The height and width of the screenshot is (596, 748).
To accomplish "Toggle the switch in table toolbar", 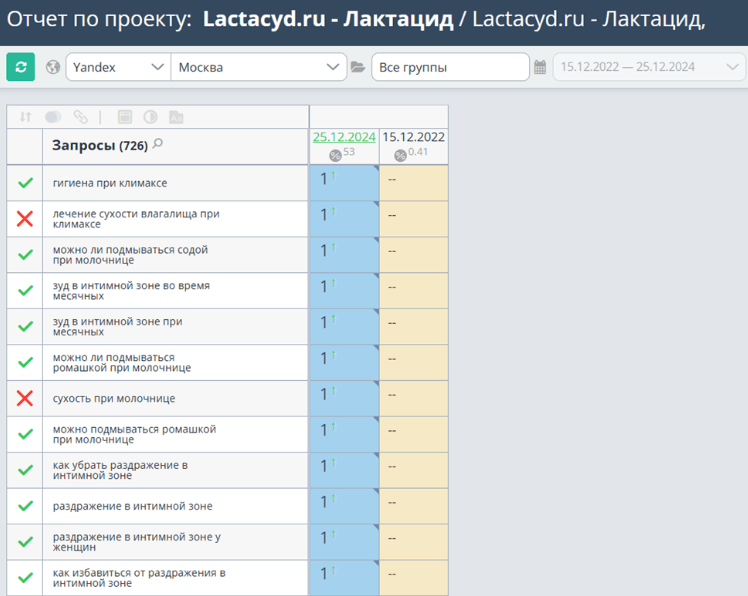I will (53, 117).
